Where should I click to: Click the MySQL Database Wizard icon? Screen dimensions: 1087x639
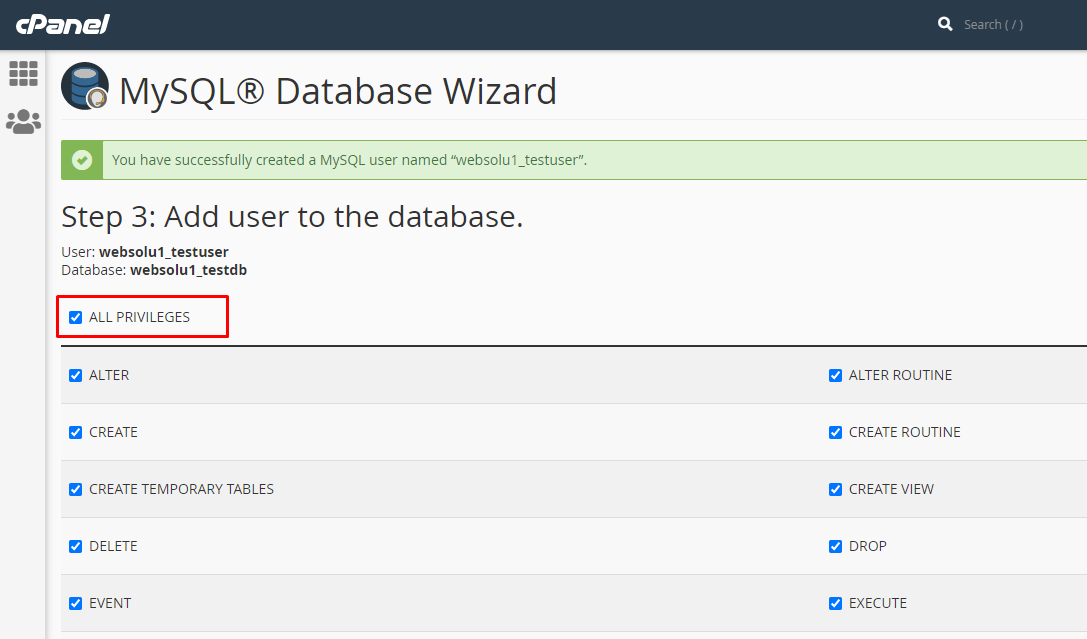tap(85, 86)
